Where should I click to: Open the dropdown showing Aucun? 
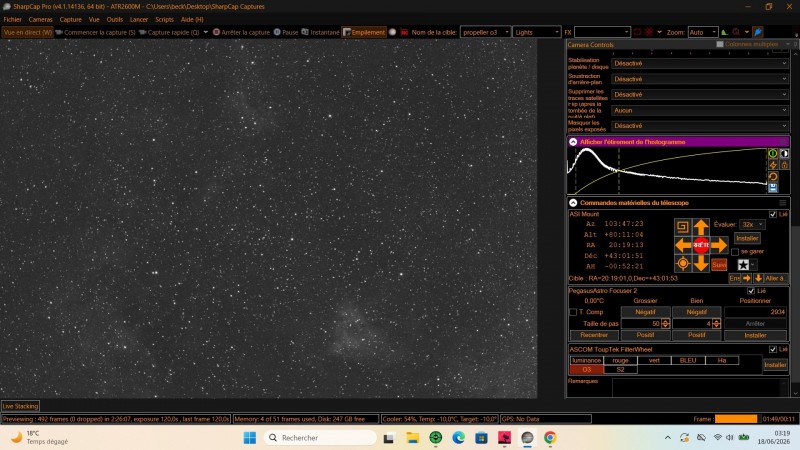(700, 110)
